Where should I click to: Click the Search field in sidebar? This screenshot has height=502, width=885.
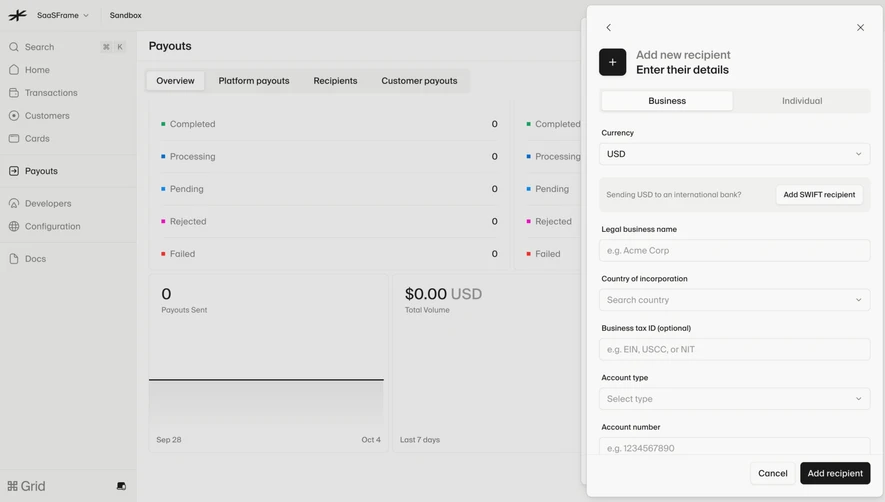[x=68, y=47]
